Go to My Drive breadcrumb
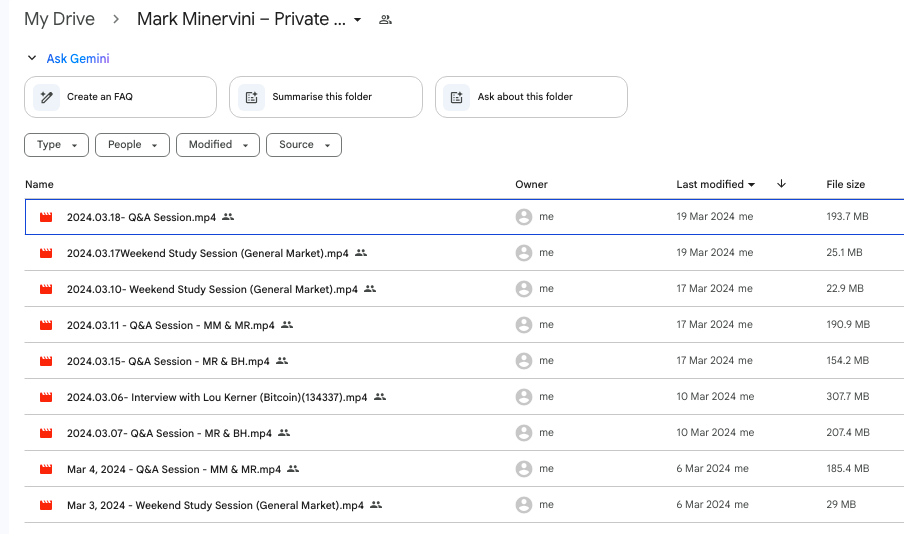 pyautogui.click(x=59, y=19)
